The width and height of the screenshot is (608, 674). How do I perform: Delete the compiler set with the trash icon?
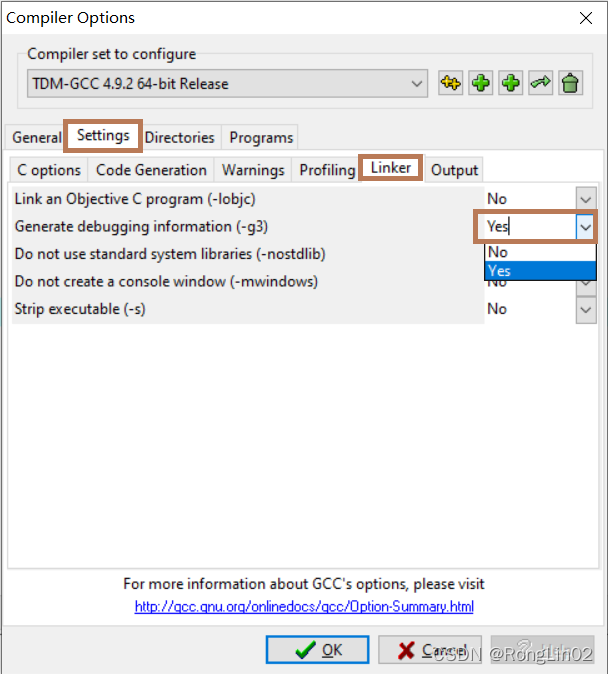point(571,83)
